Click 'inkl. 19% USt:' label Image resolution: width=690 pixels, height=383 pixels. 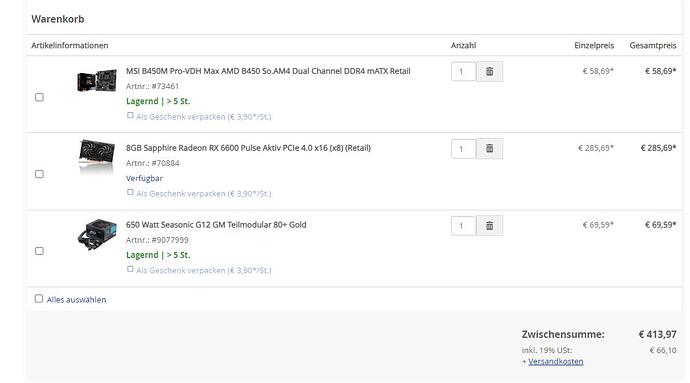(547, 350)
